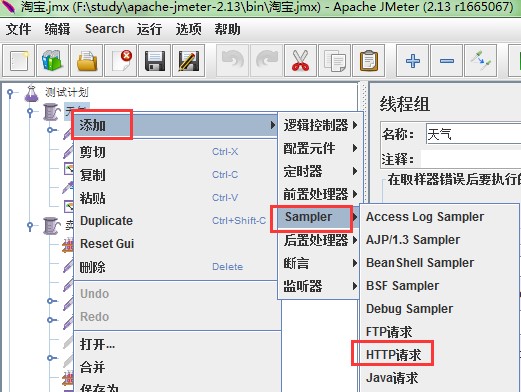This screenshot has width=521, height=392.
Task: Select Debug Sampler
Action: coord(439,309)
